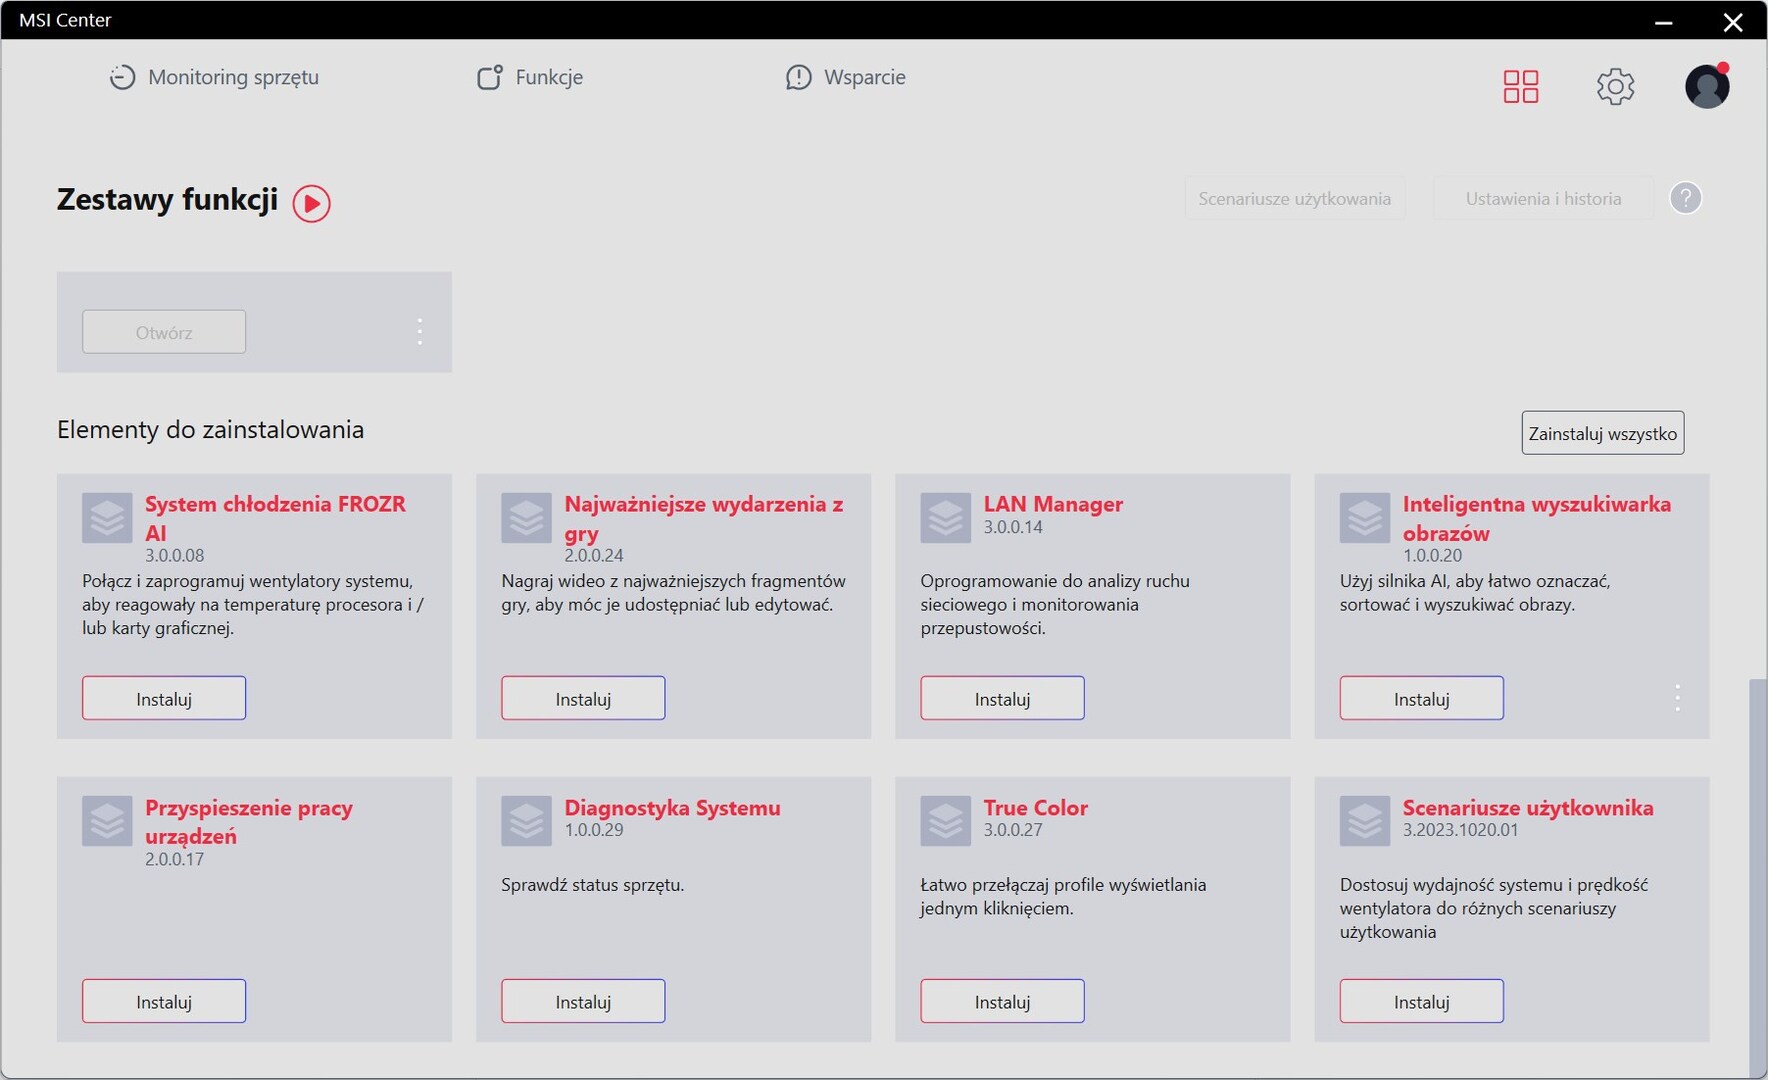The image size is (1768, 1080).
Task: Install Scenariusze użytkownika
Action: pyautogui.click(x=1421, y=1001)
